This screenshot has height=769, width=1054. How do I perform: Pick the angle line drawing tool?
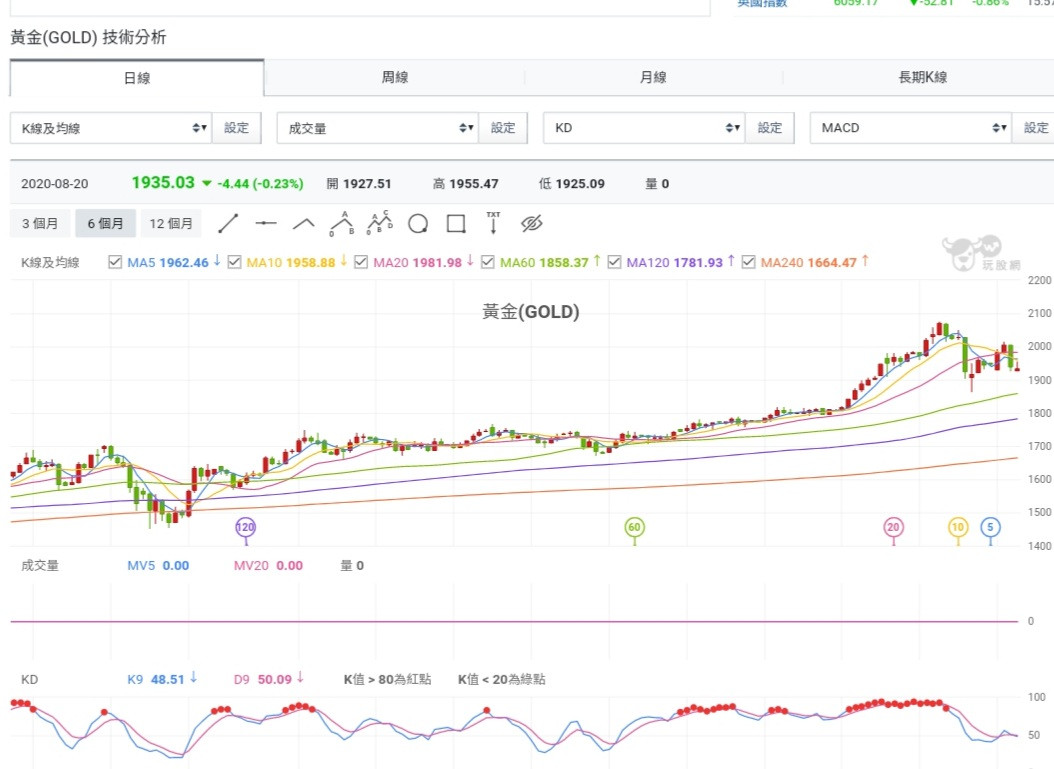pyautogui.click(x=304, y=223)
